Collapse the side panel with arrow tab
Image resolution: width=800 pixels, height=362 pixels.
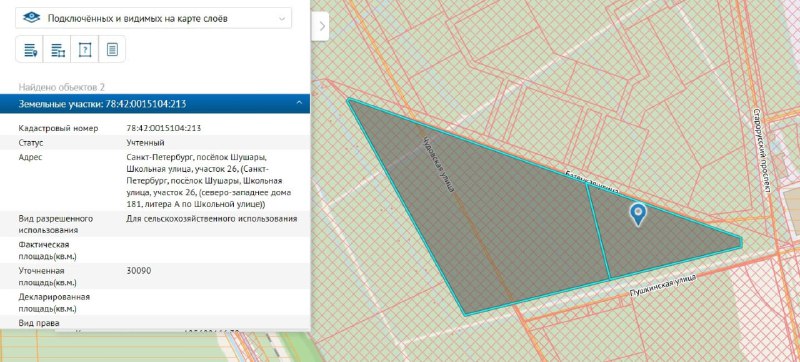click(321, 26)
